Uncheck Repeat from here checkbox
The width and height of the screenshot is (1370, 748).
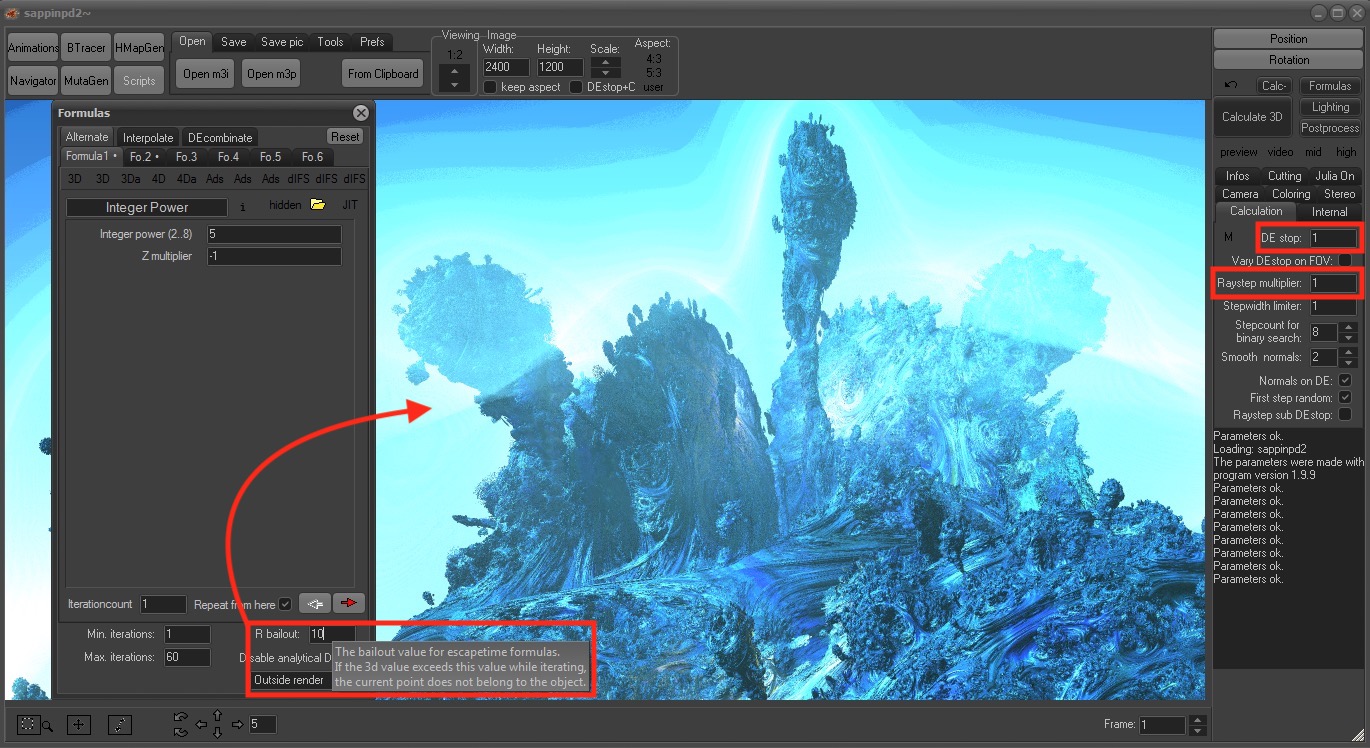286,605
